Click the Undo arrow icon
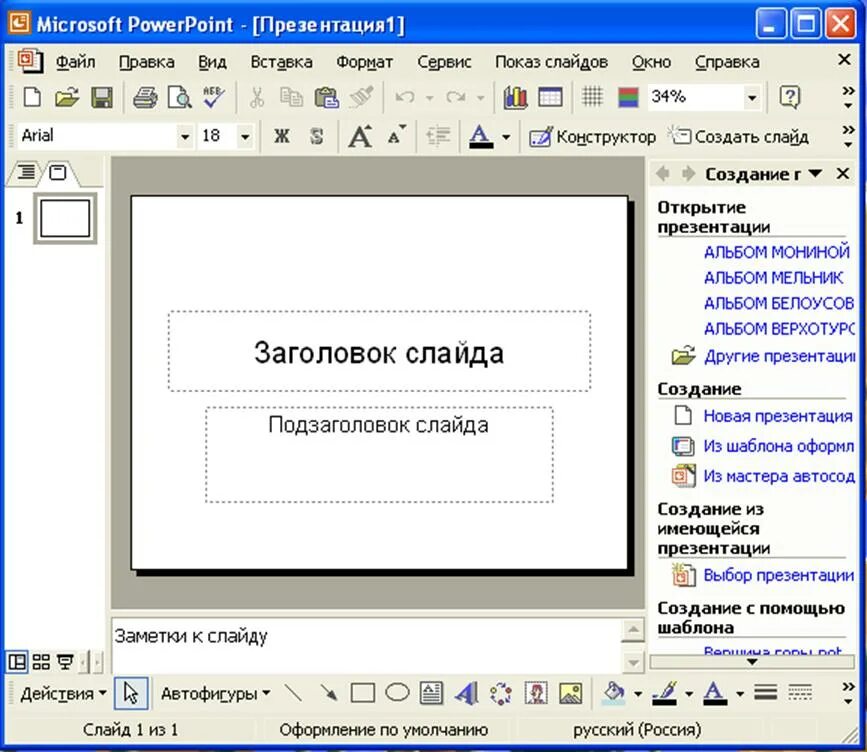This screenshot has height=752, width=867. tap(405, 97)
